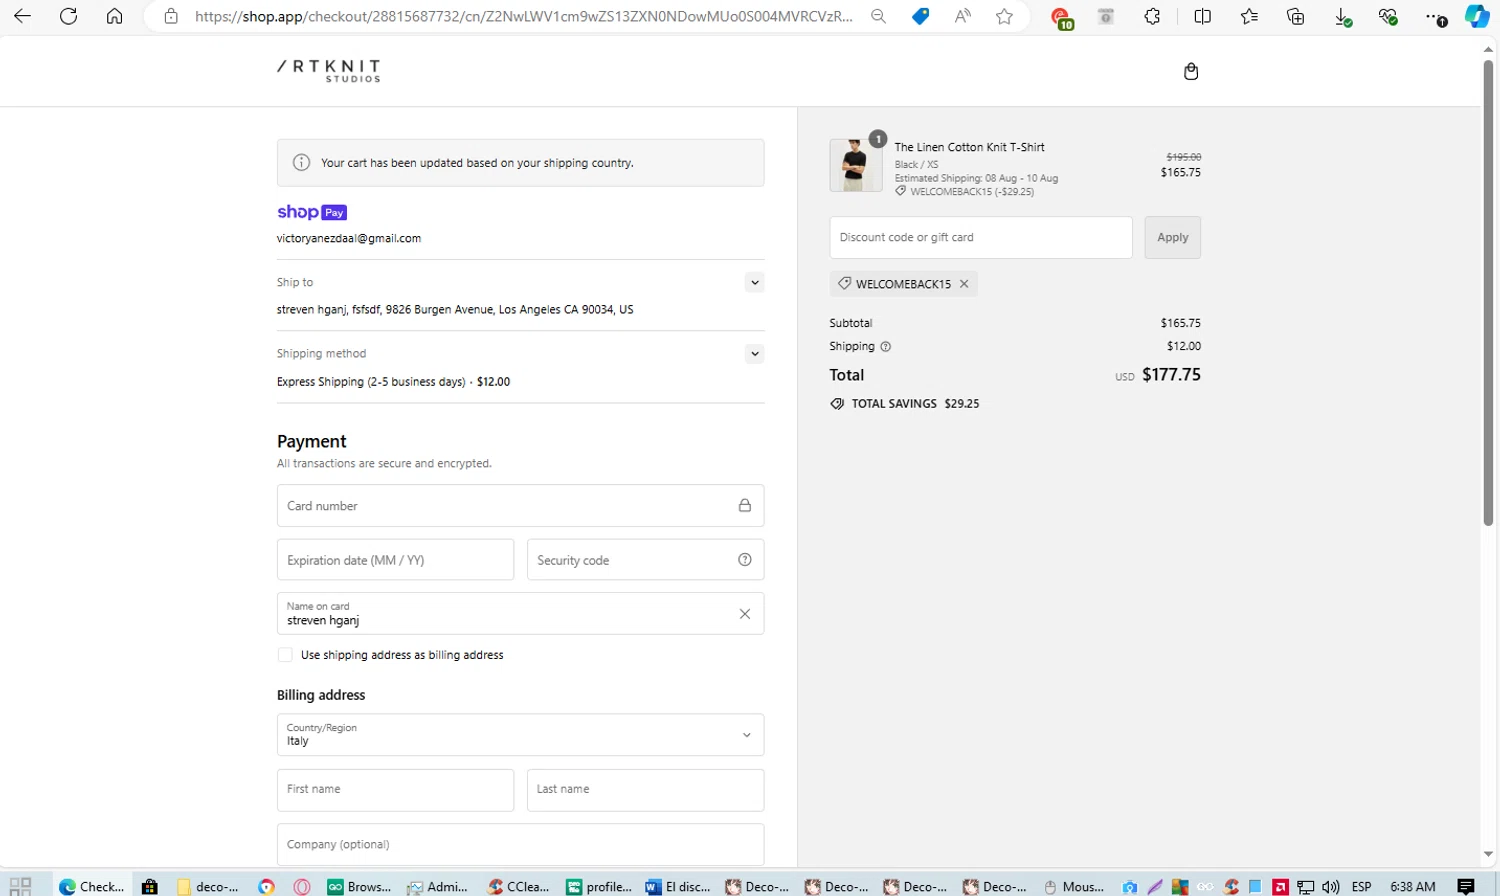Viewport: 1500px width, 896px height.
Task: Open the Favorites list icon
Action: click(1249, 16)
